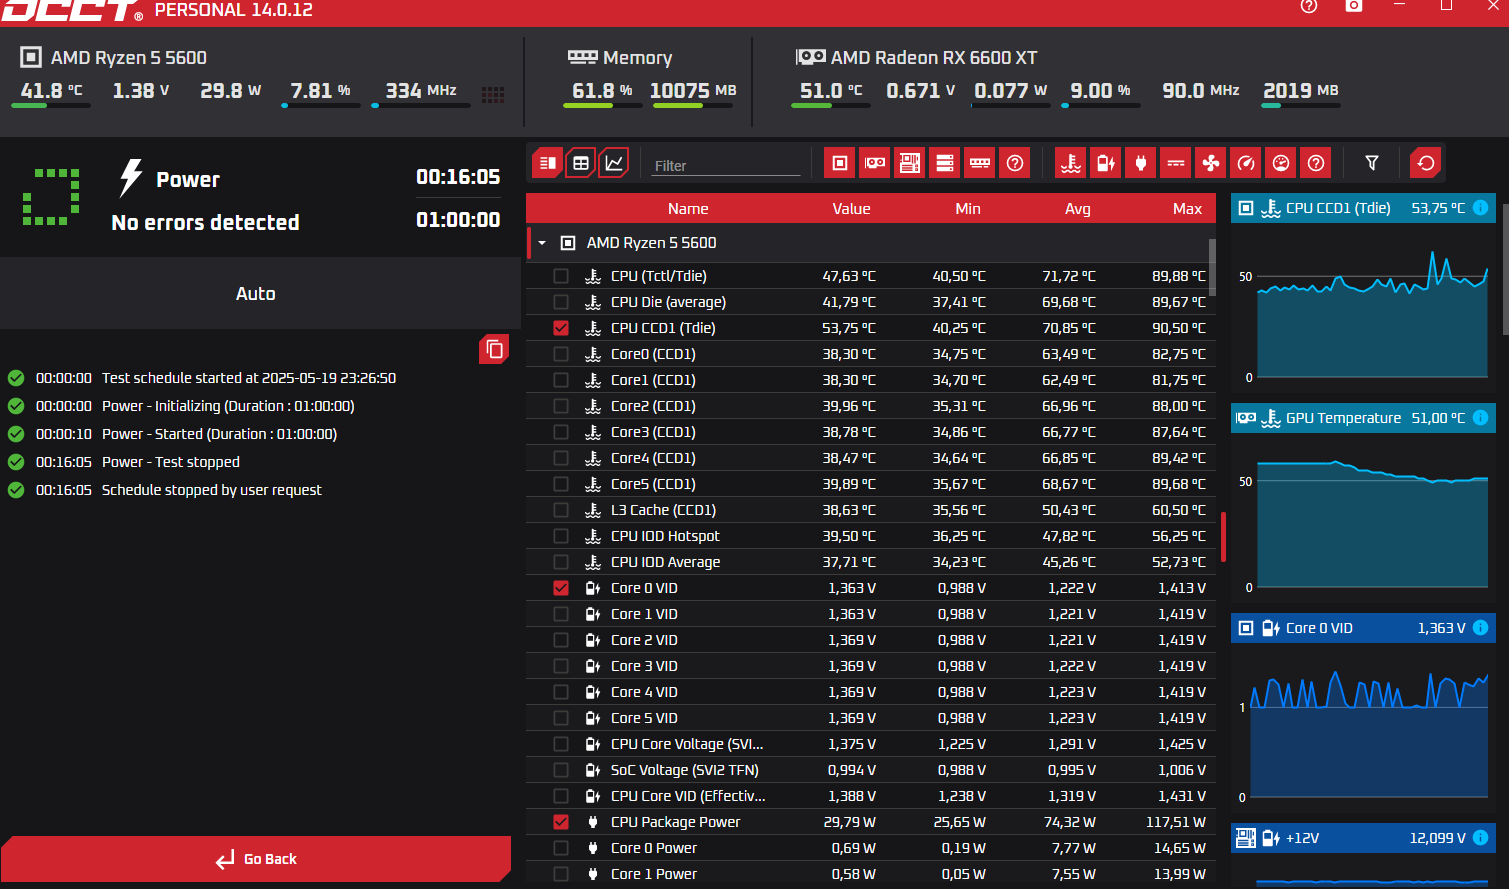The width and height of the screenshot is (1509, 889).
Task: Take a screenshot with the camera icon
Action: [1354, 6]
